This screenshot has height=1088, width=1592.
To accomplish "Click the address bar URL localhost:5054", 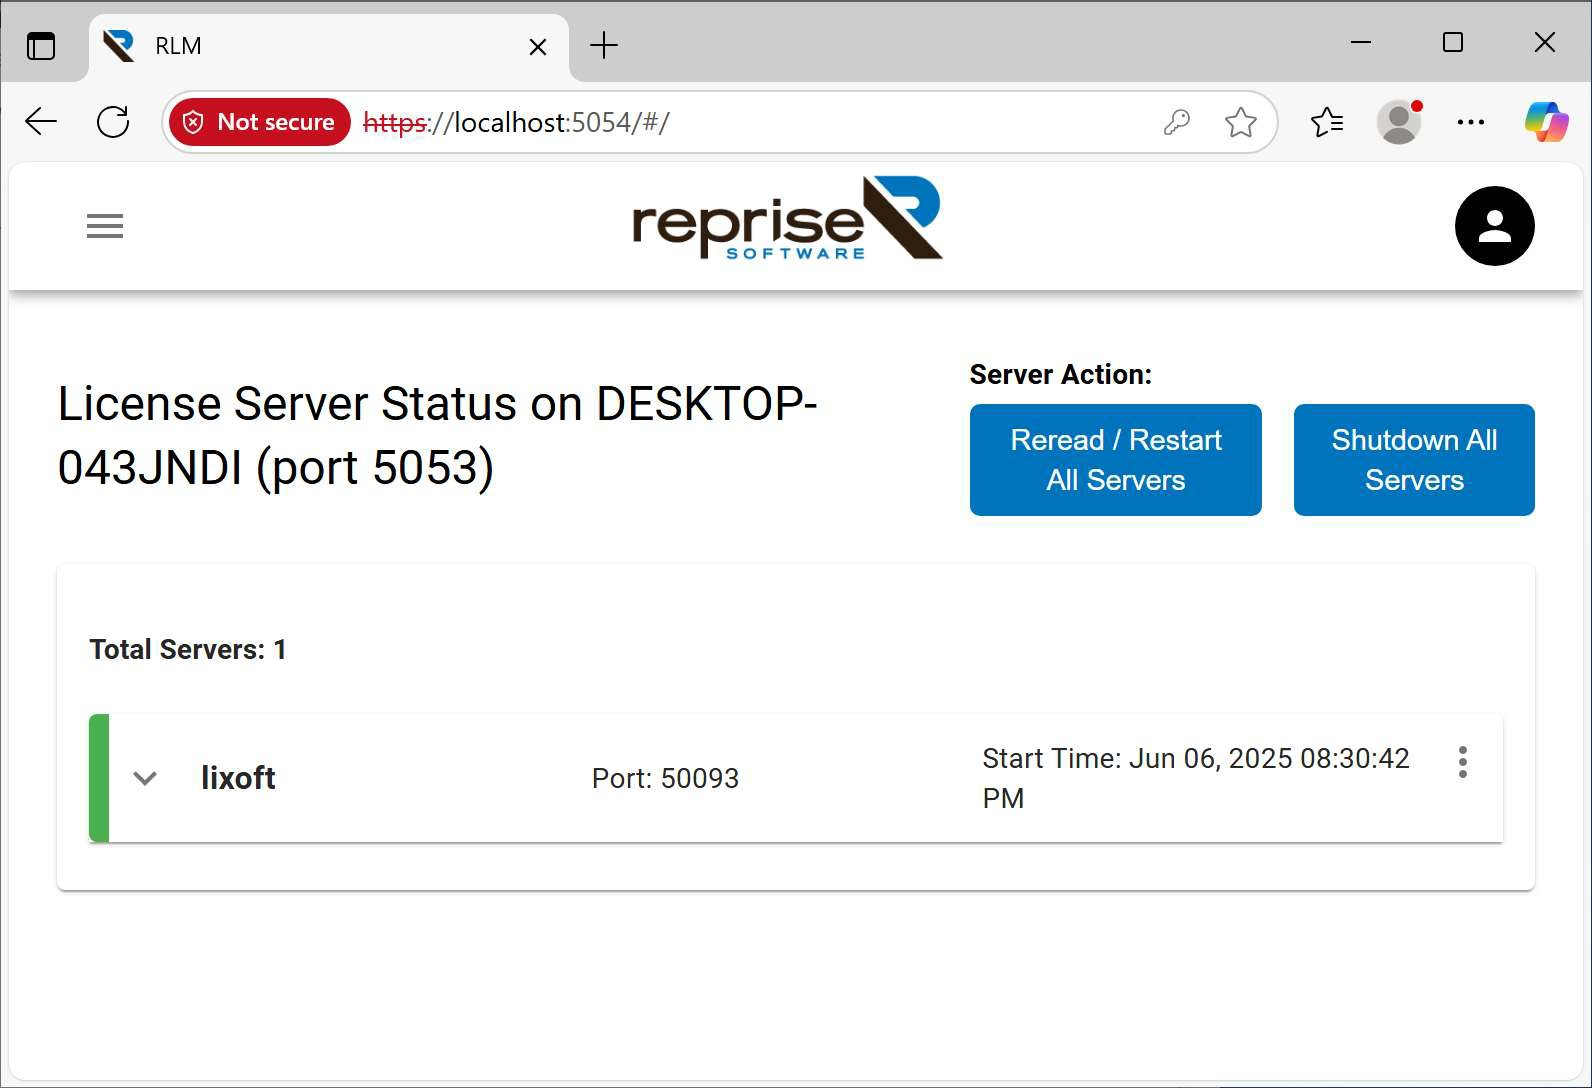I will click(516, 122).
